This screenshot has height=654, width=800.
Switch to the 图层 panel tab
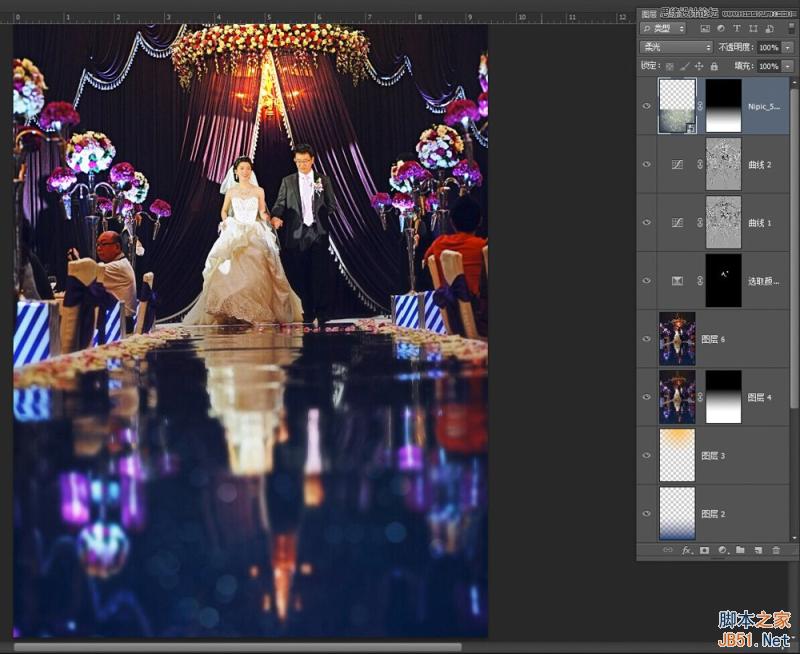tap(648, 12)
